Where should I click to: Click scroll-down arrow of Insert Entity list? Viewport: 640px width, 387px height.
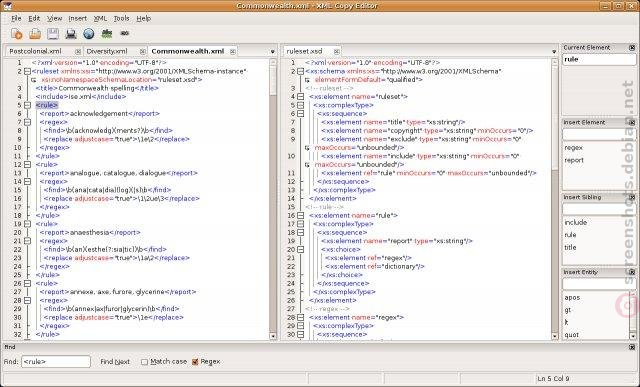[633, 336]
